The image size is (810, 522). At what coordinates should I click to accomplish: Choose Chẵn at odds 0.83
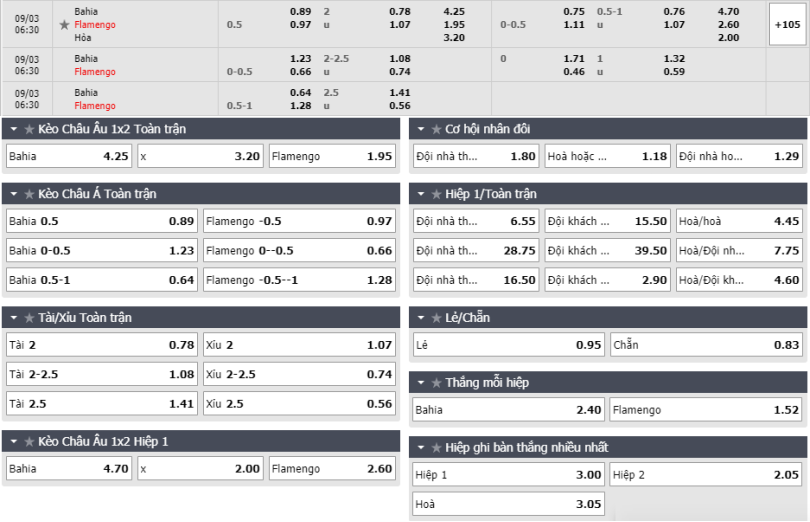pyautogui.click(x=706, y=345)
